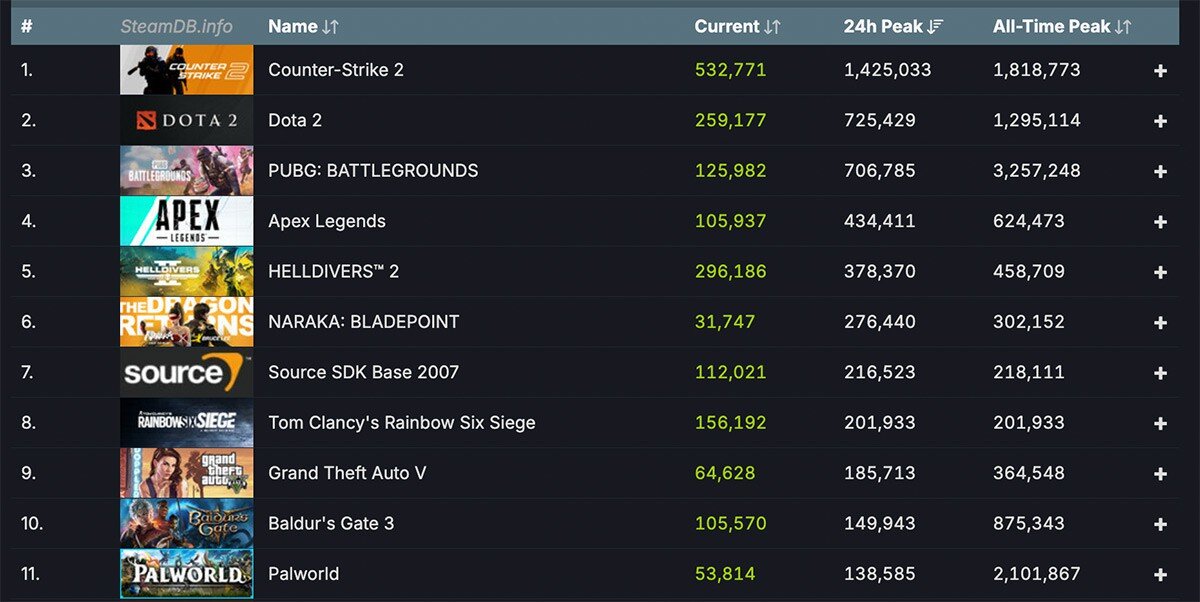Sort table by All-Time Peak column
Viewport: 1200px width, 602px height.
pos(1062,27)
